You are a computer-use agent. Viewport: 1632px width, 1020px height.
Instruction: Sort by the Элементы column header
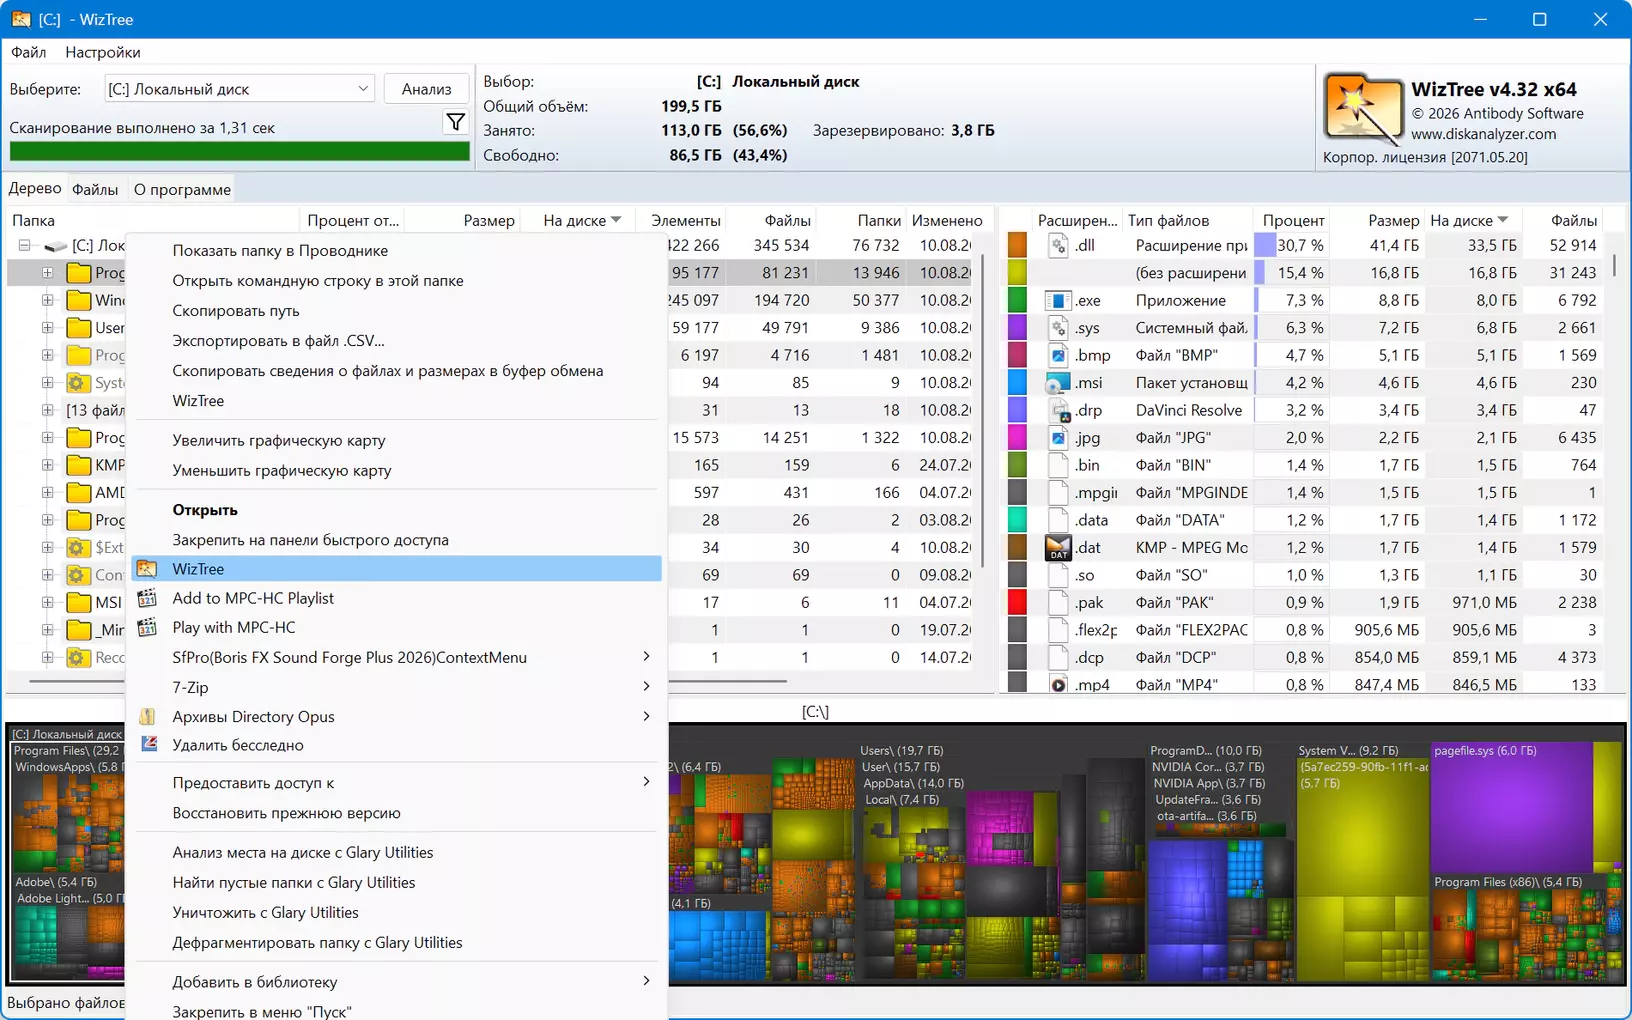685,220
